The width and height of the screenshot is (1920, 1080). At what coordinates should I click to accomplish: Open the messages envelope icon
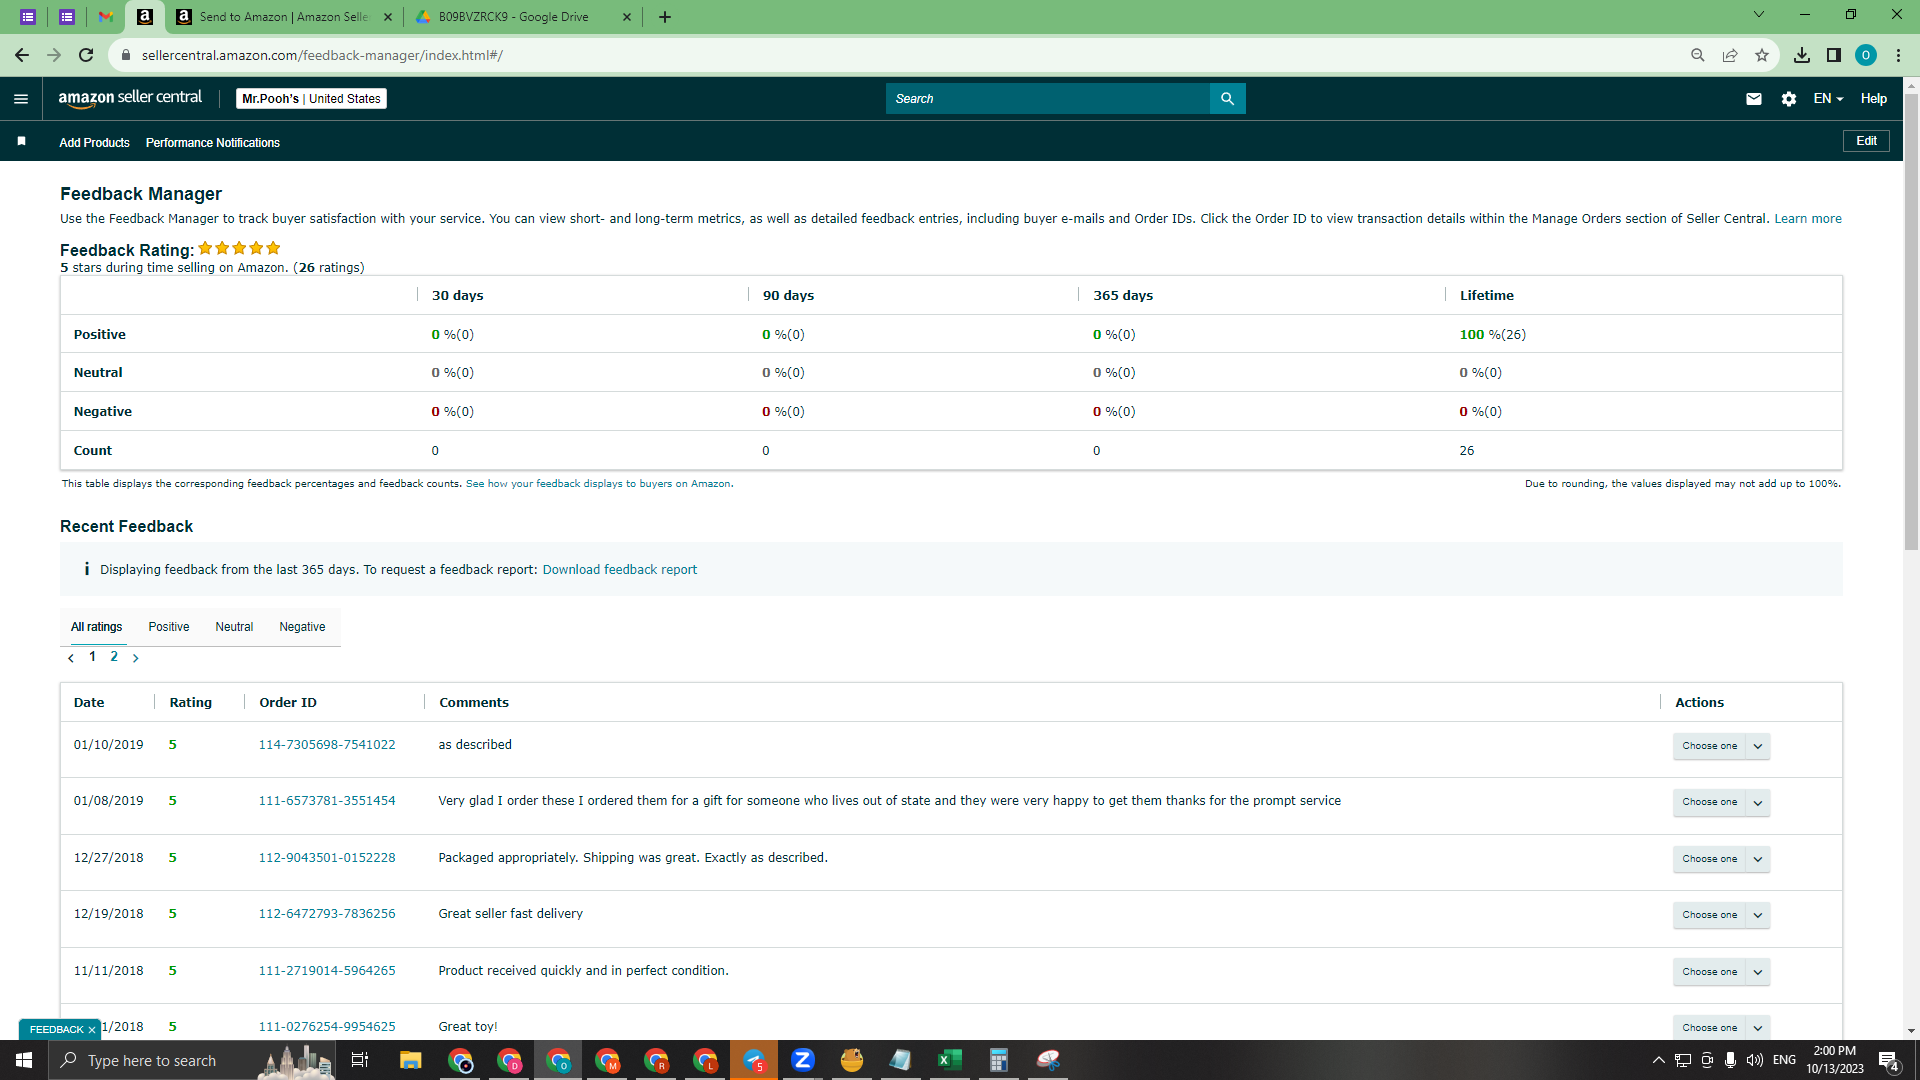click(1754, 99)
